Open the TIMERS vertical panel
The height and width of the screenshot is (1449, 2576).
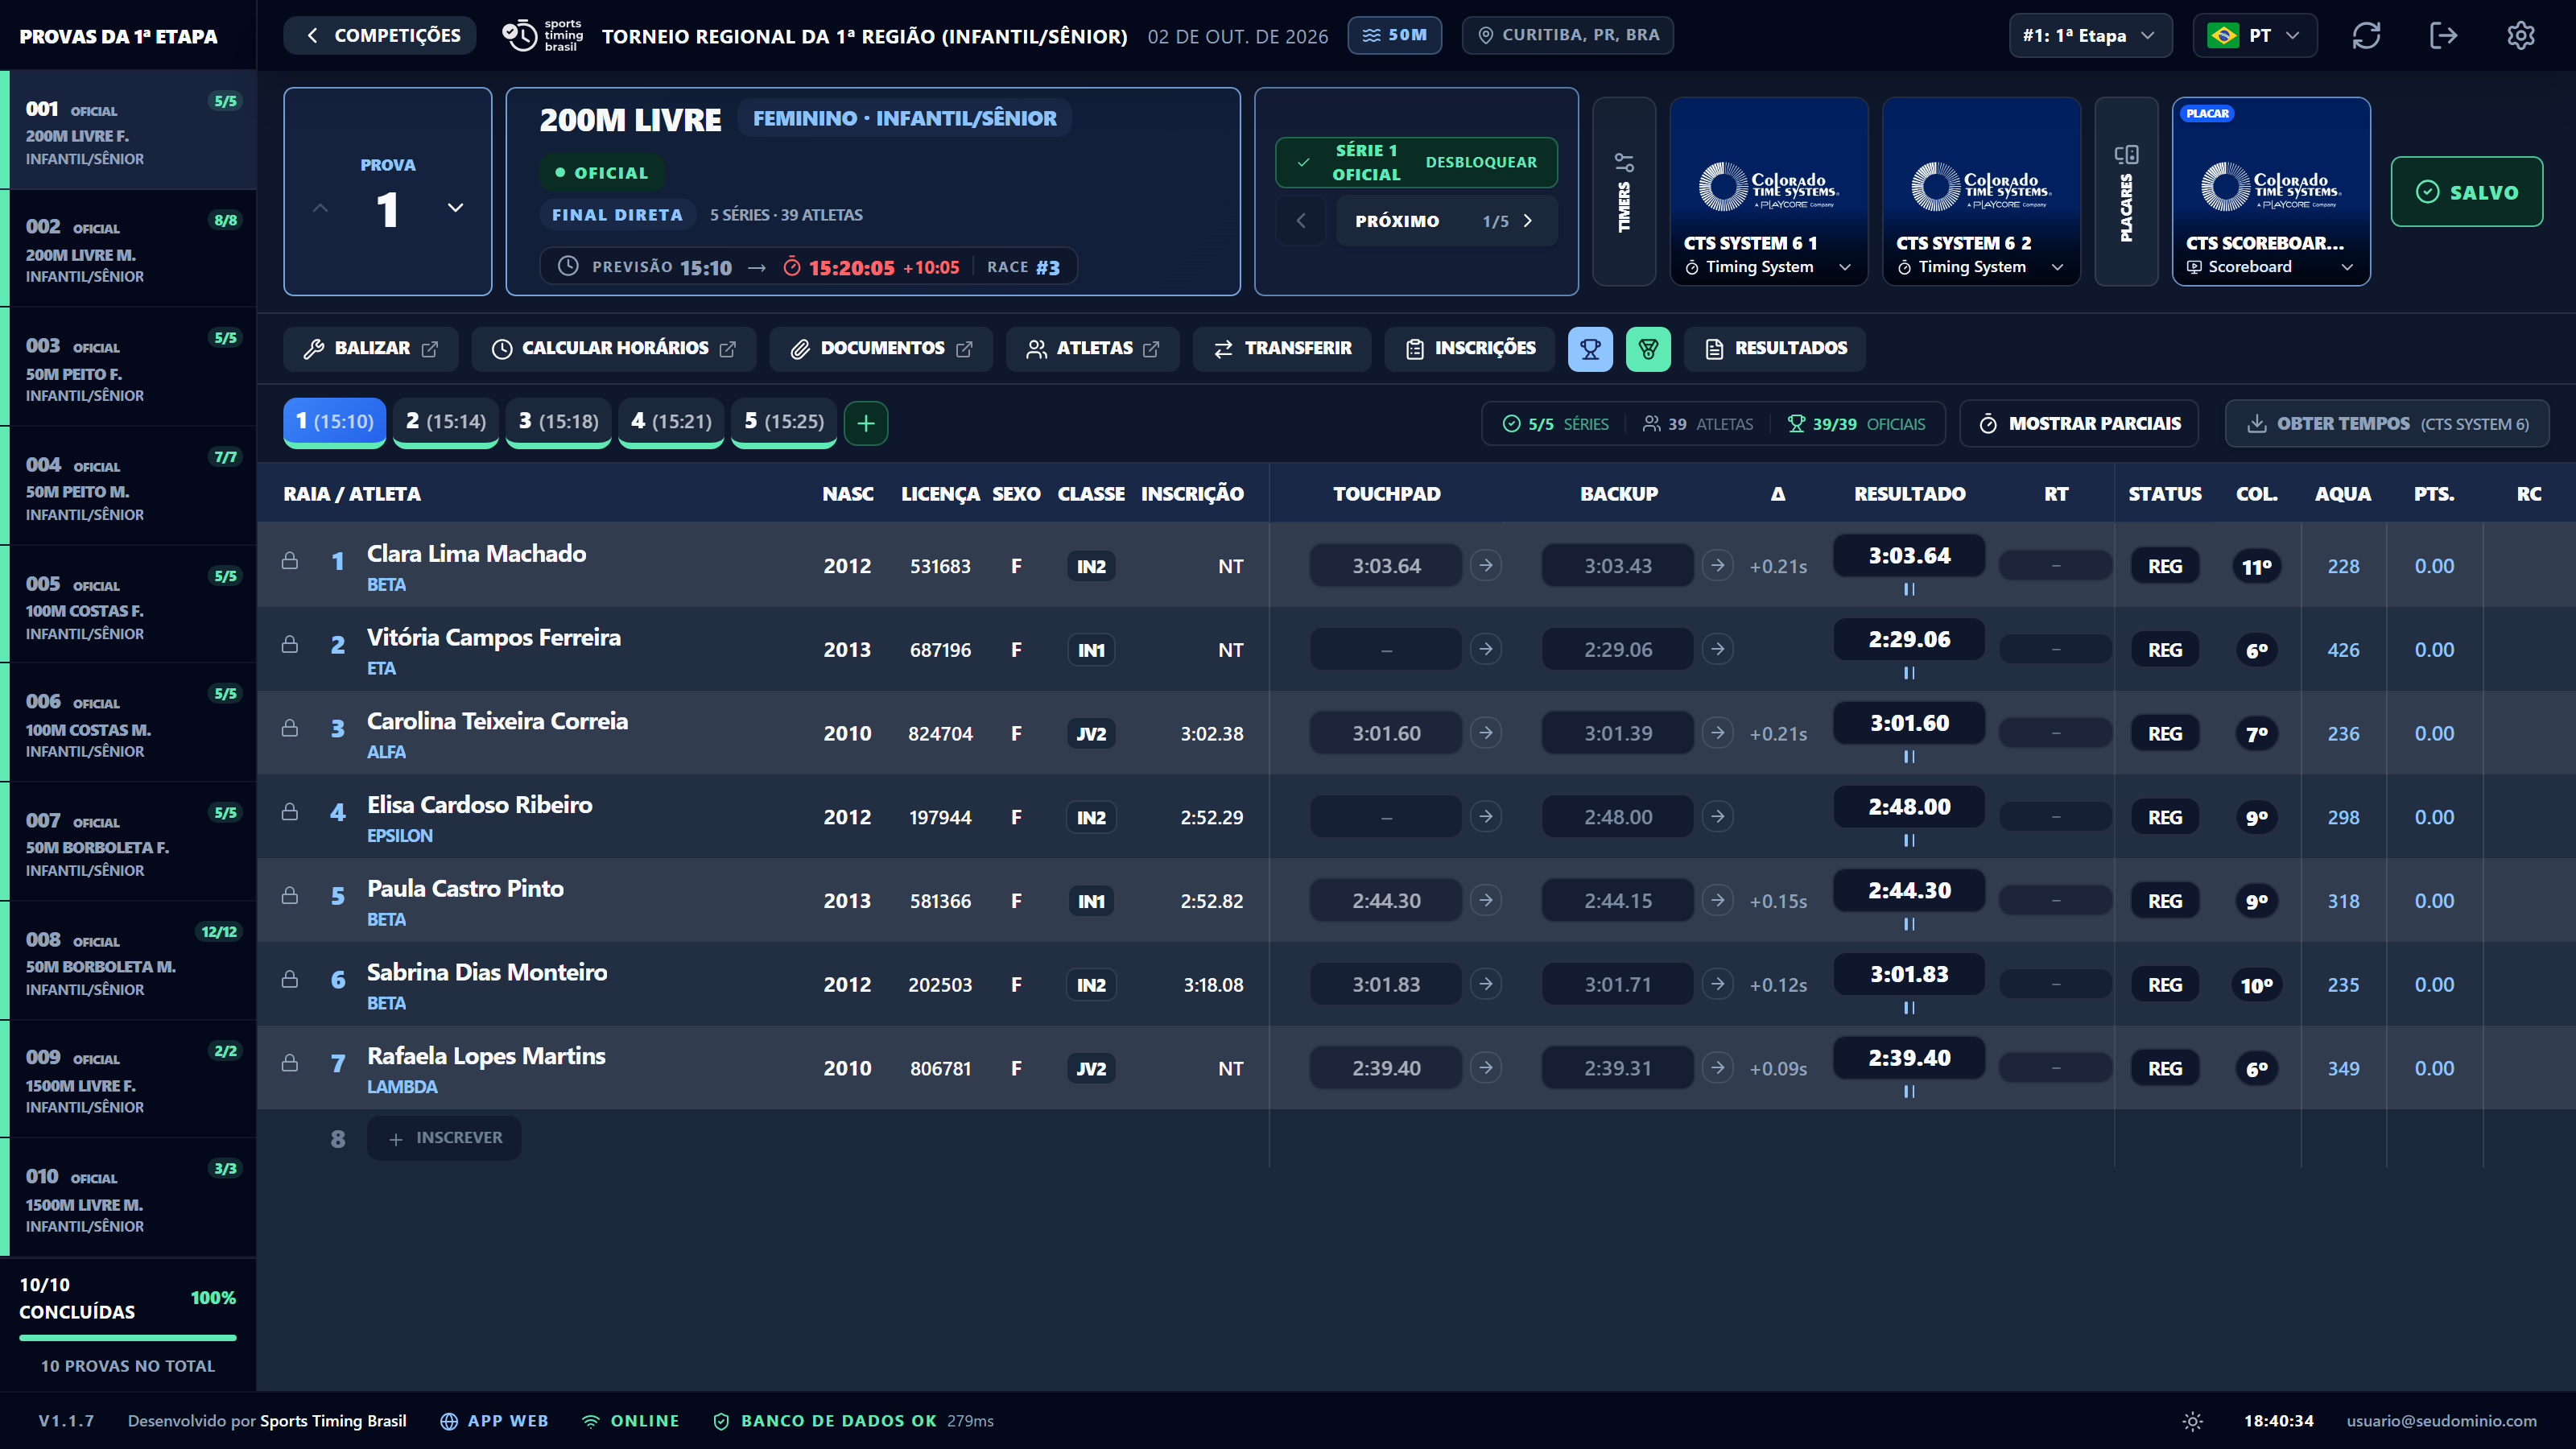coord(1624,191)
